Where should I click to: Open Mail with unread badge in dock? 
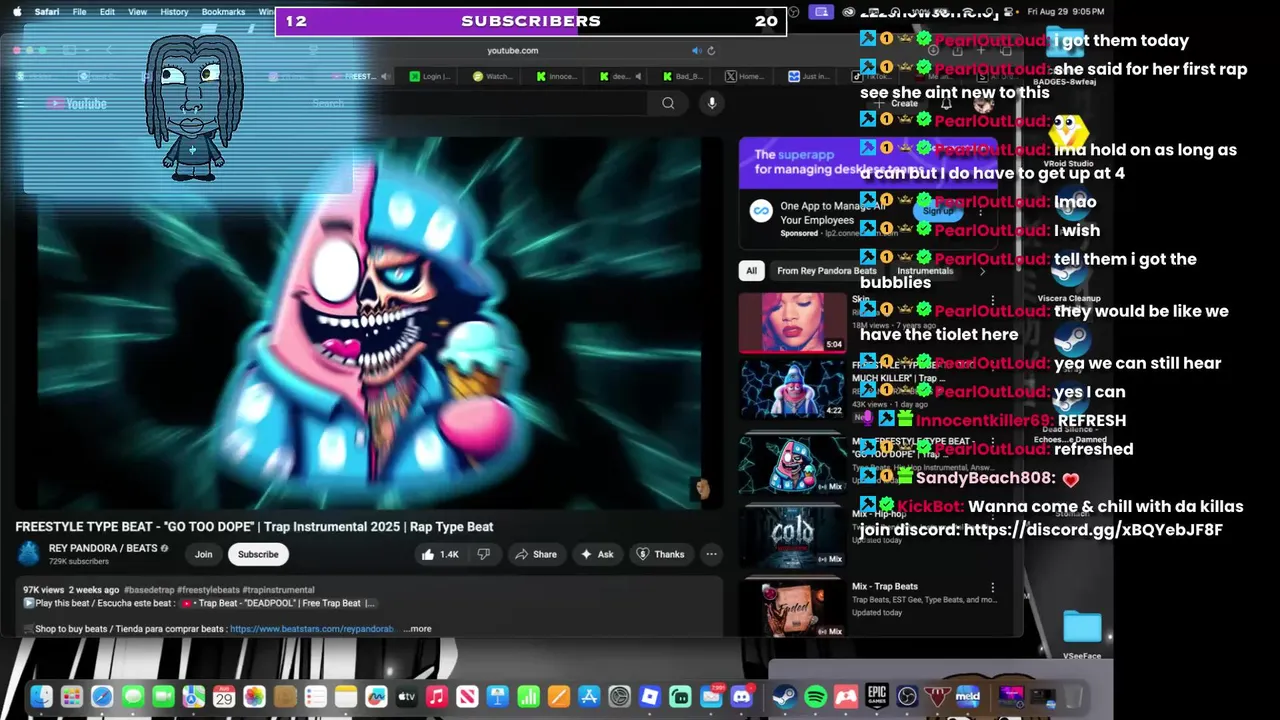coord(711,697)
